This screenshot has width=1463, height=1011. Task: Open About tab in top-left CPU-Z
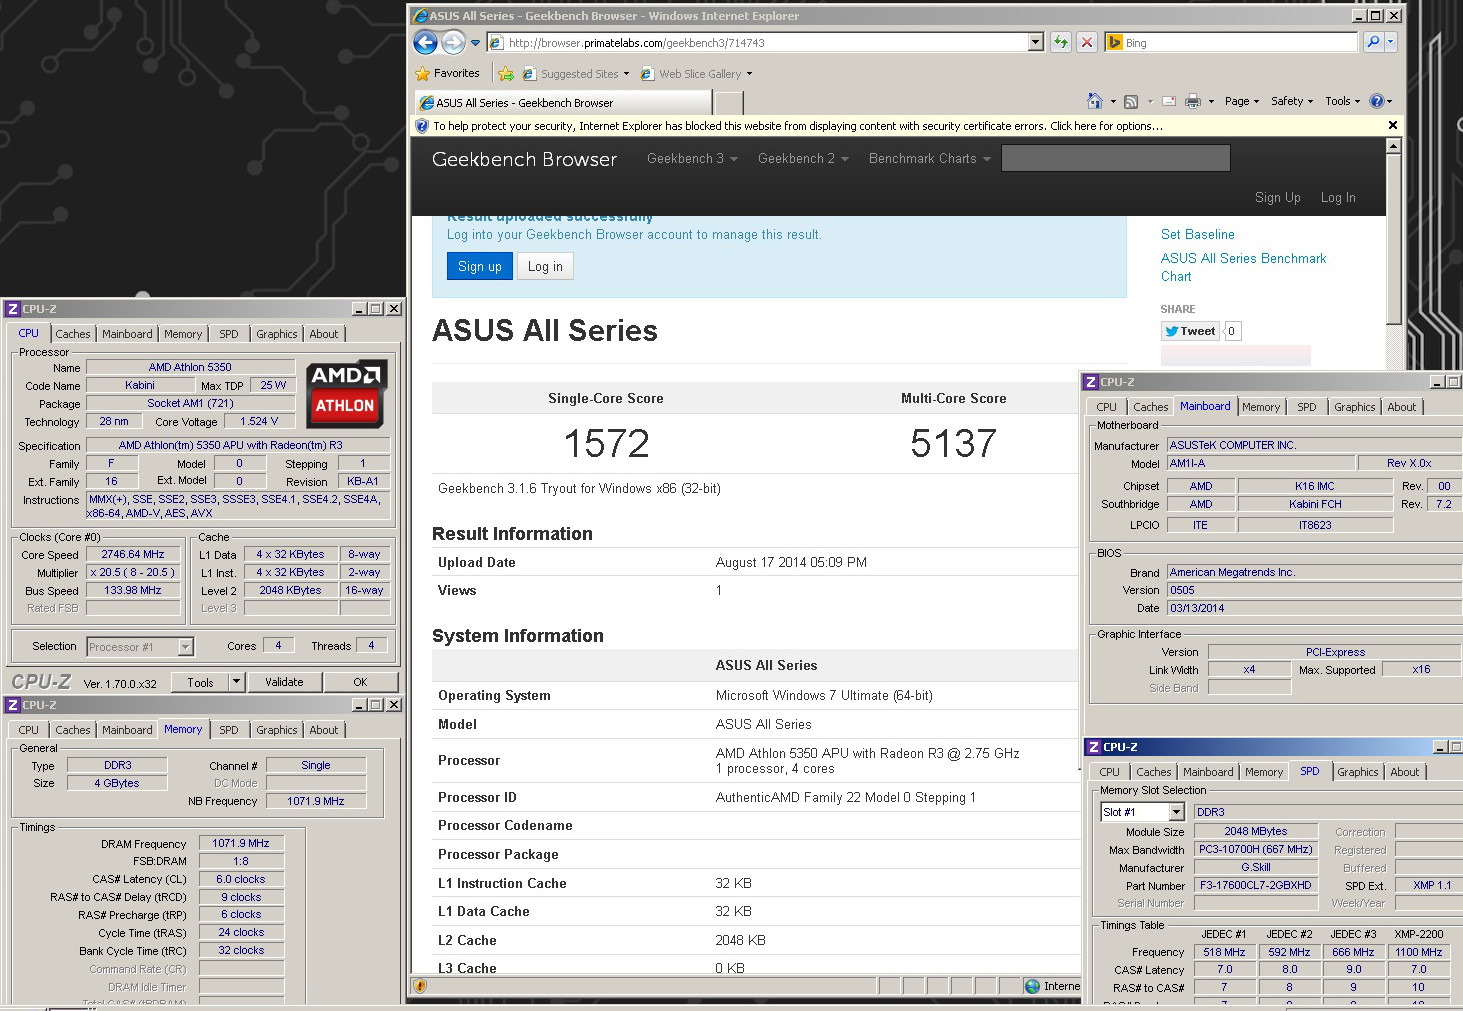[323, 334]
